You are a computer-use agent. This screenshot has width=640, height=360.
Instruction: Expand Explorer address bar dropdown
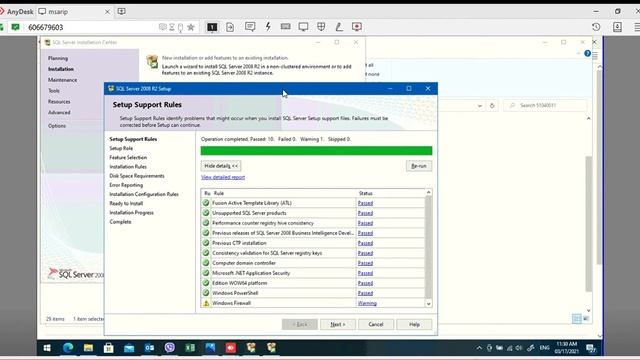[480, 106]
